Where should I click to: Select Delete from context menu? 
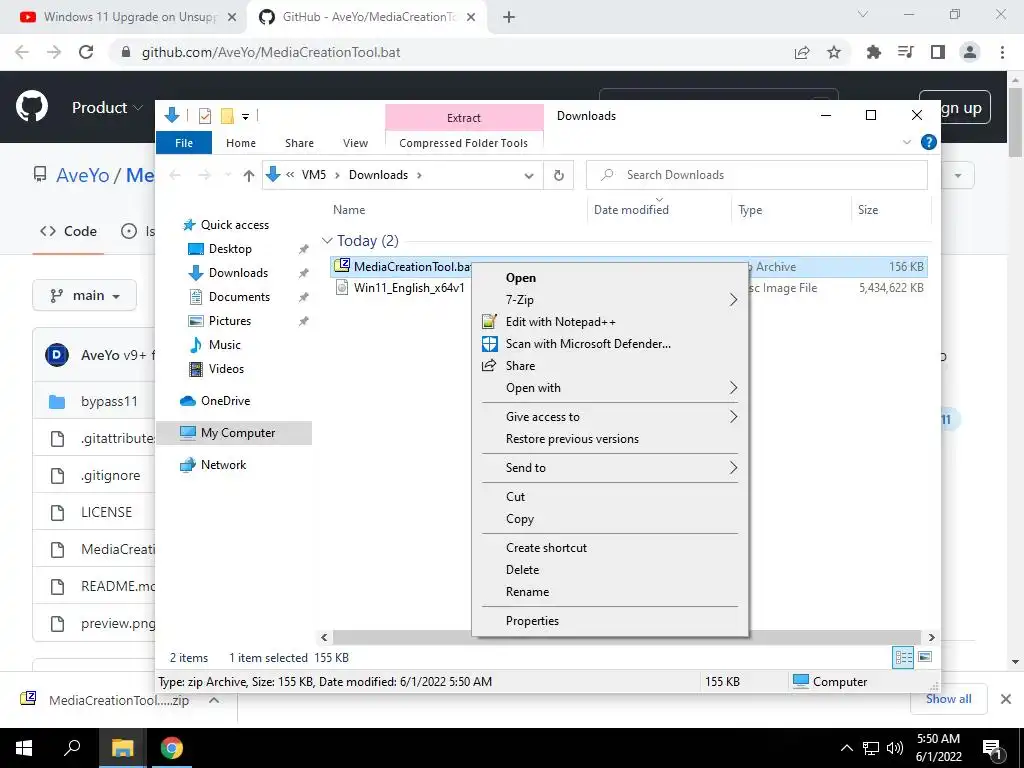610,570
